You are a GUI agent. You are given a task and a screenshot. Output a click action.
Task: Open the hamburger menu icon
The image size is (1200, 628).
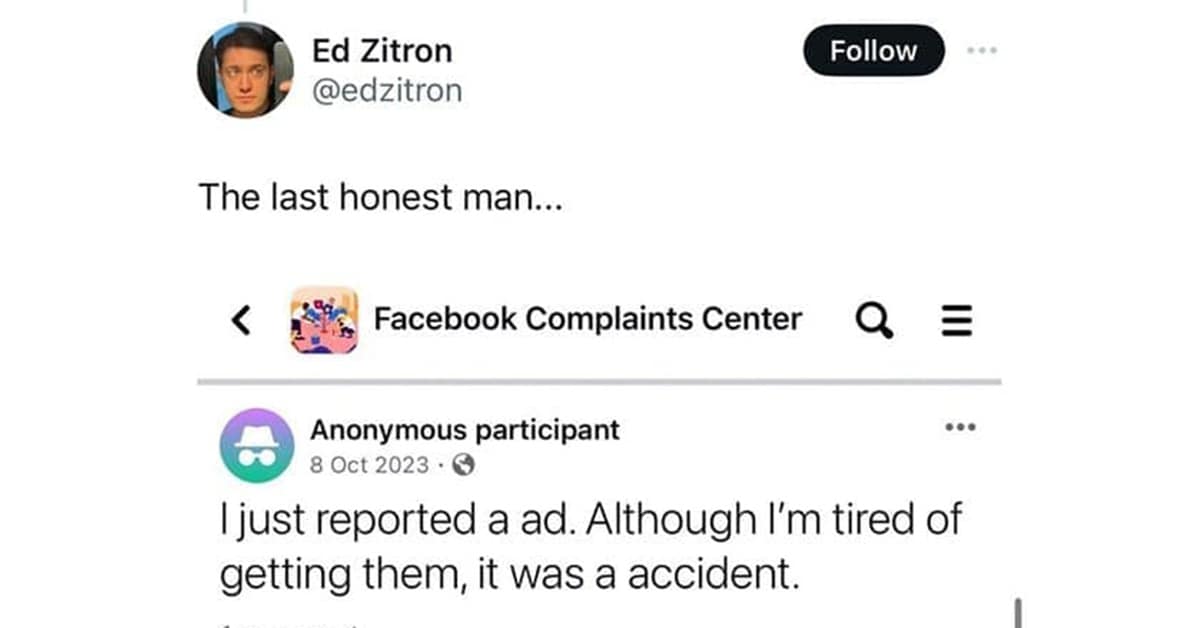coord(957,320)
